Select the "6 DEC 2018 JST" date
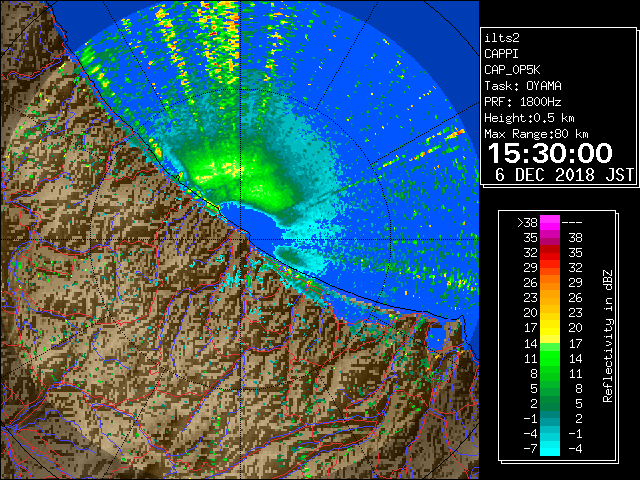The width and height of the screenshot is (640, 480). tap(564, 175)
